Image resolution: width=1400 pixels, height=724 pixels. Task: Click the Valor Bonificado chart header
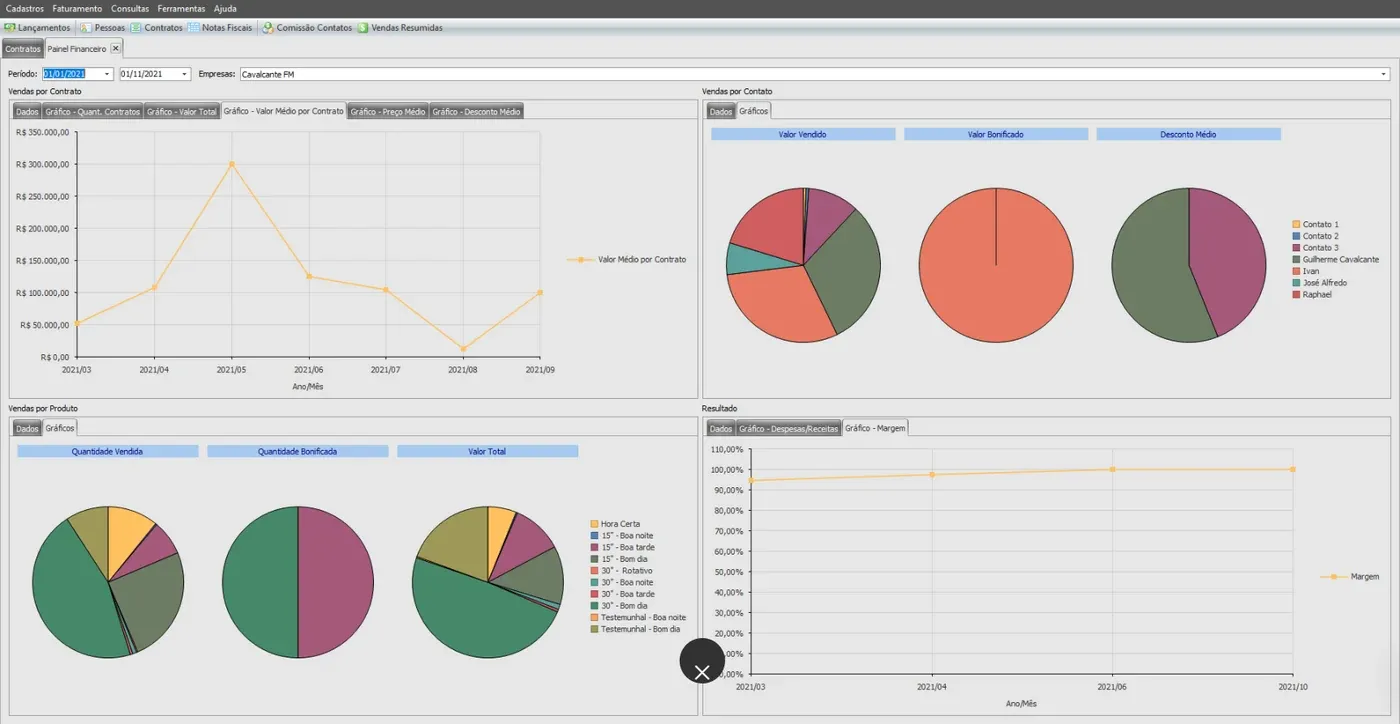[x=995, y=134]
